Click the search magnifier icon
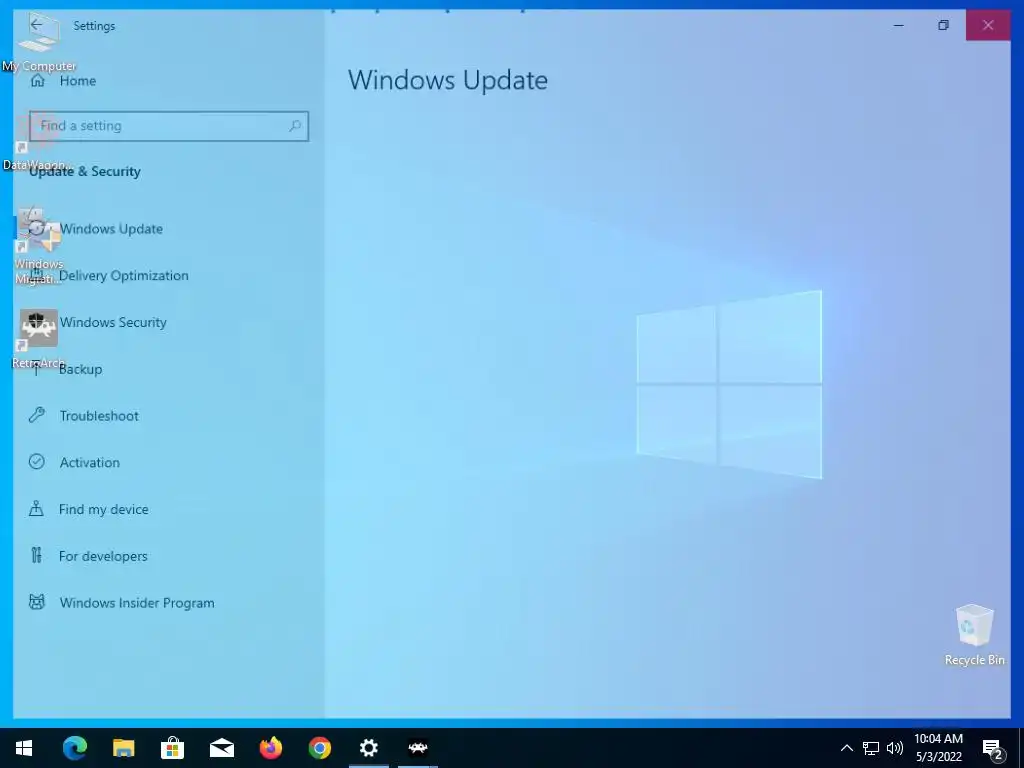1024x768 pixels. (295, 125)
